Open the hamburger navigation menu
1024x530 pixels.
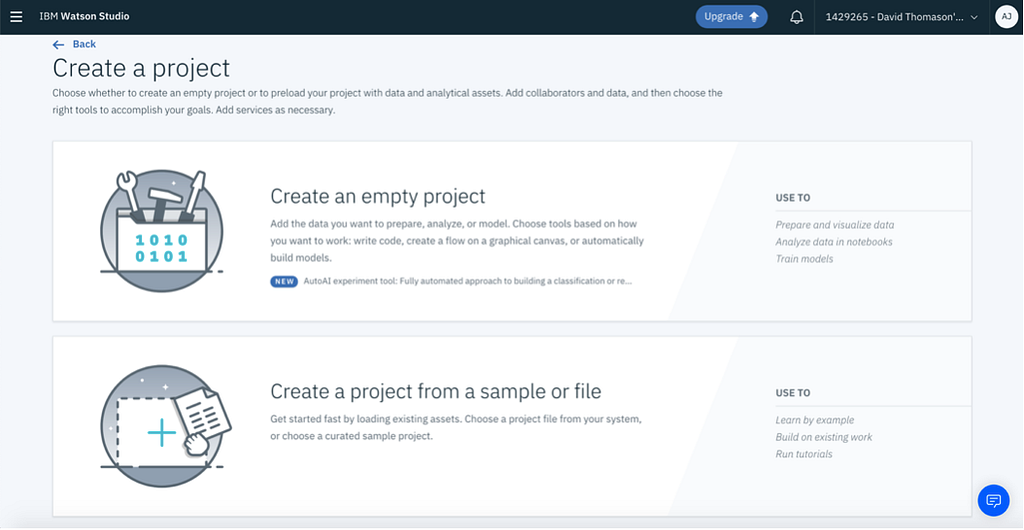pos(16,17)
